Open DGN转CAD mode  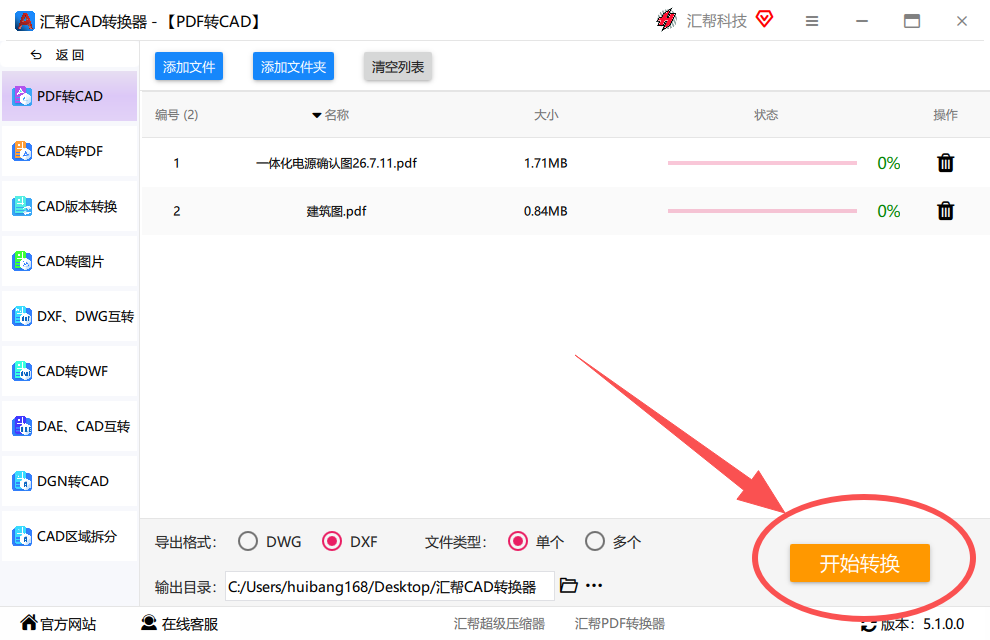pos(69,481)
